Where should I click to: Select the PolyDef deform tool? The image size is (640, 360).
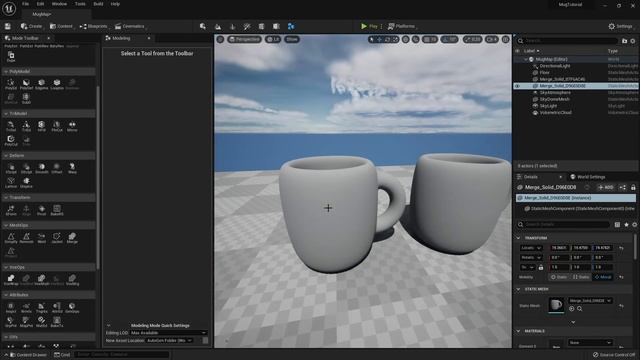[x=26, y=84]
